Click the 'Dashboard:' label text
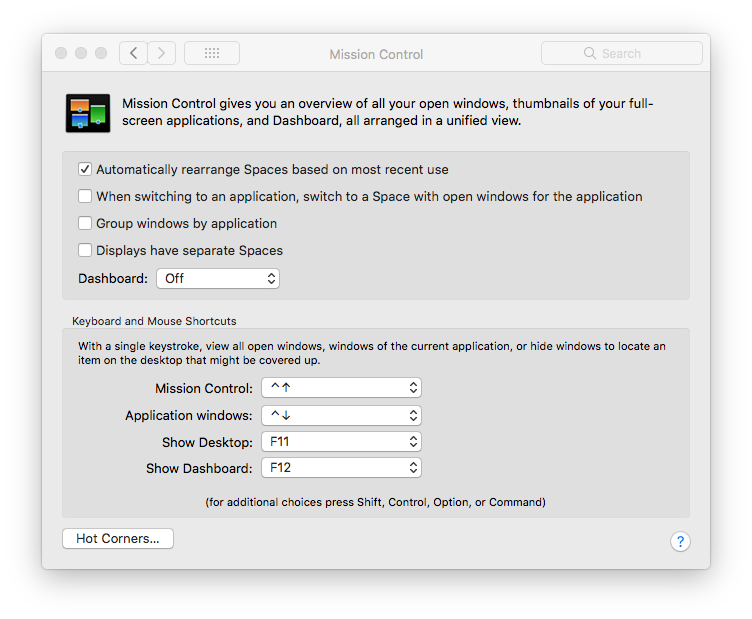 [x=113, y=279]
